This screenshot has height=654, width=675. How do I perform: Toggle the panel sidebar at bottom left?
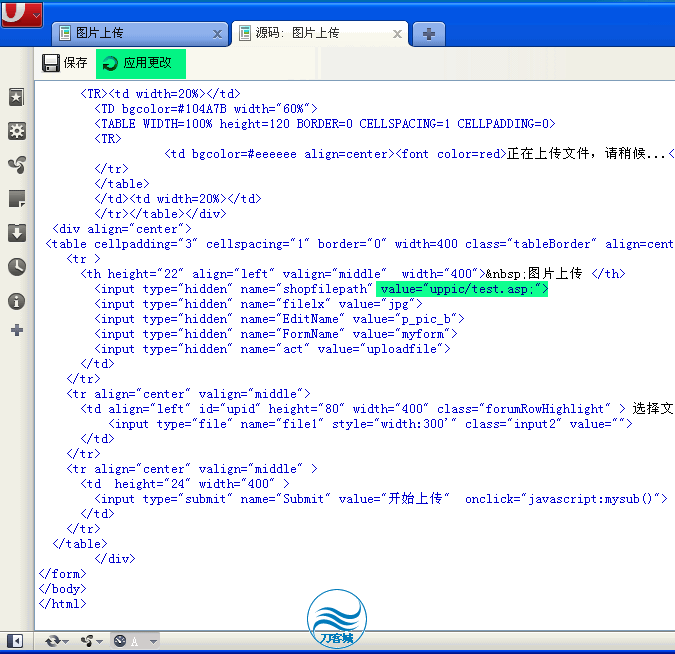15,641
